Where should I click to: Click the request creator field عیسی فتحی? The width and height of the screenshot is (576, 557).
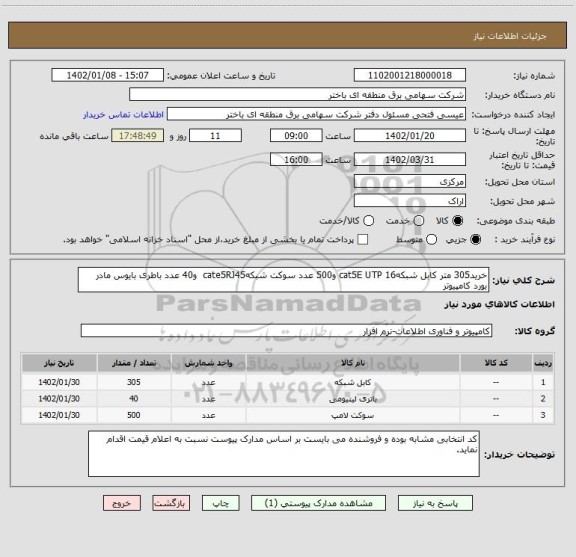pyautogui.click(x=316, y=114)
